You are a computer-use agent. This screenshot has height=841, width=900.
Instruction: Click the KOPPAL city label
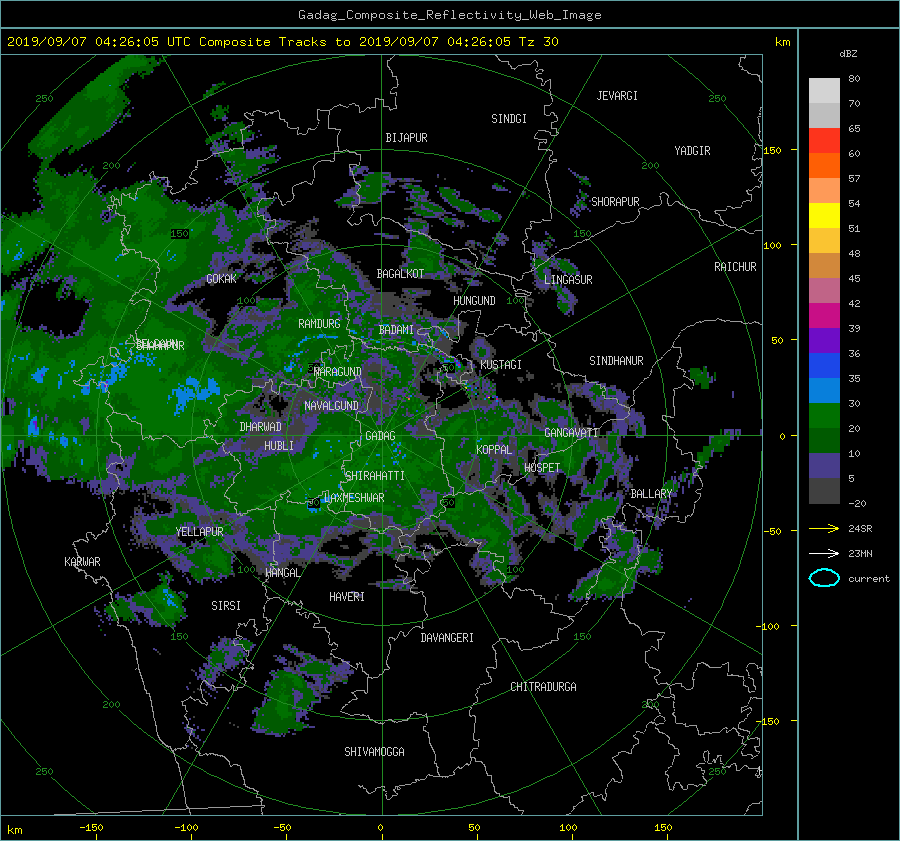click(494, 450)
